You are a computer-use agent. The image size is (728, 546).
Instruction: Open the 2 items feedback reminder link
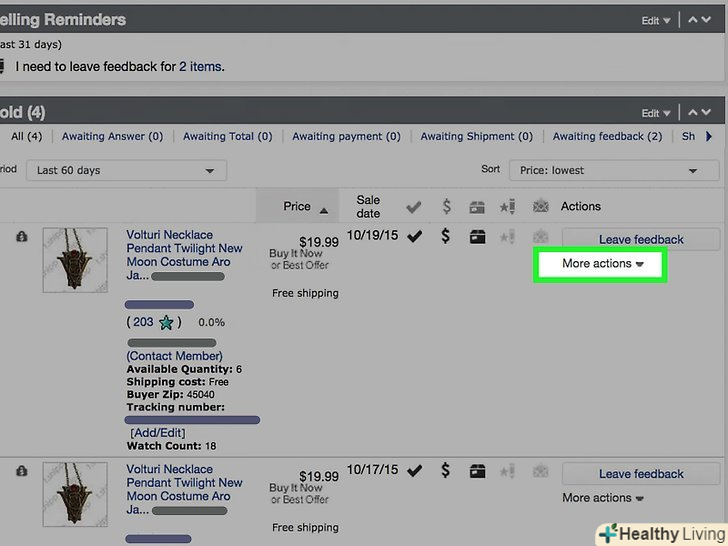(200, 67)
